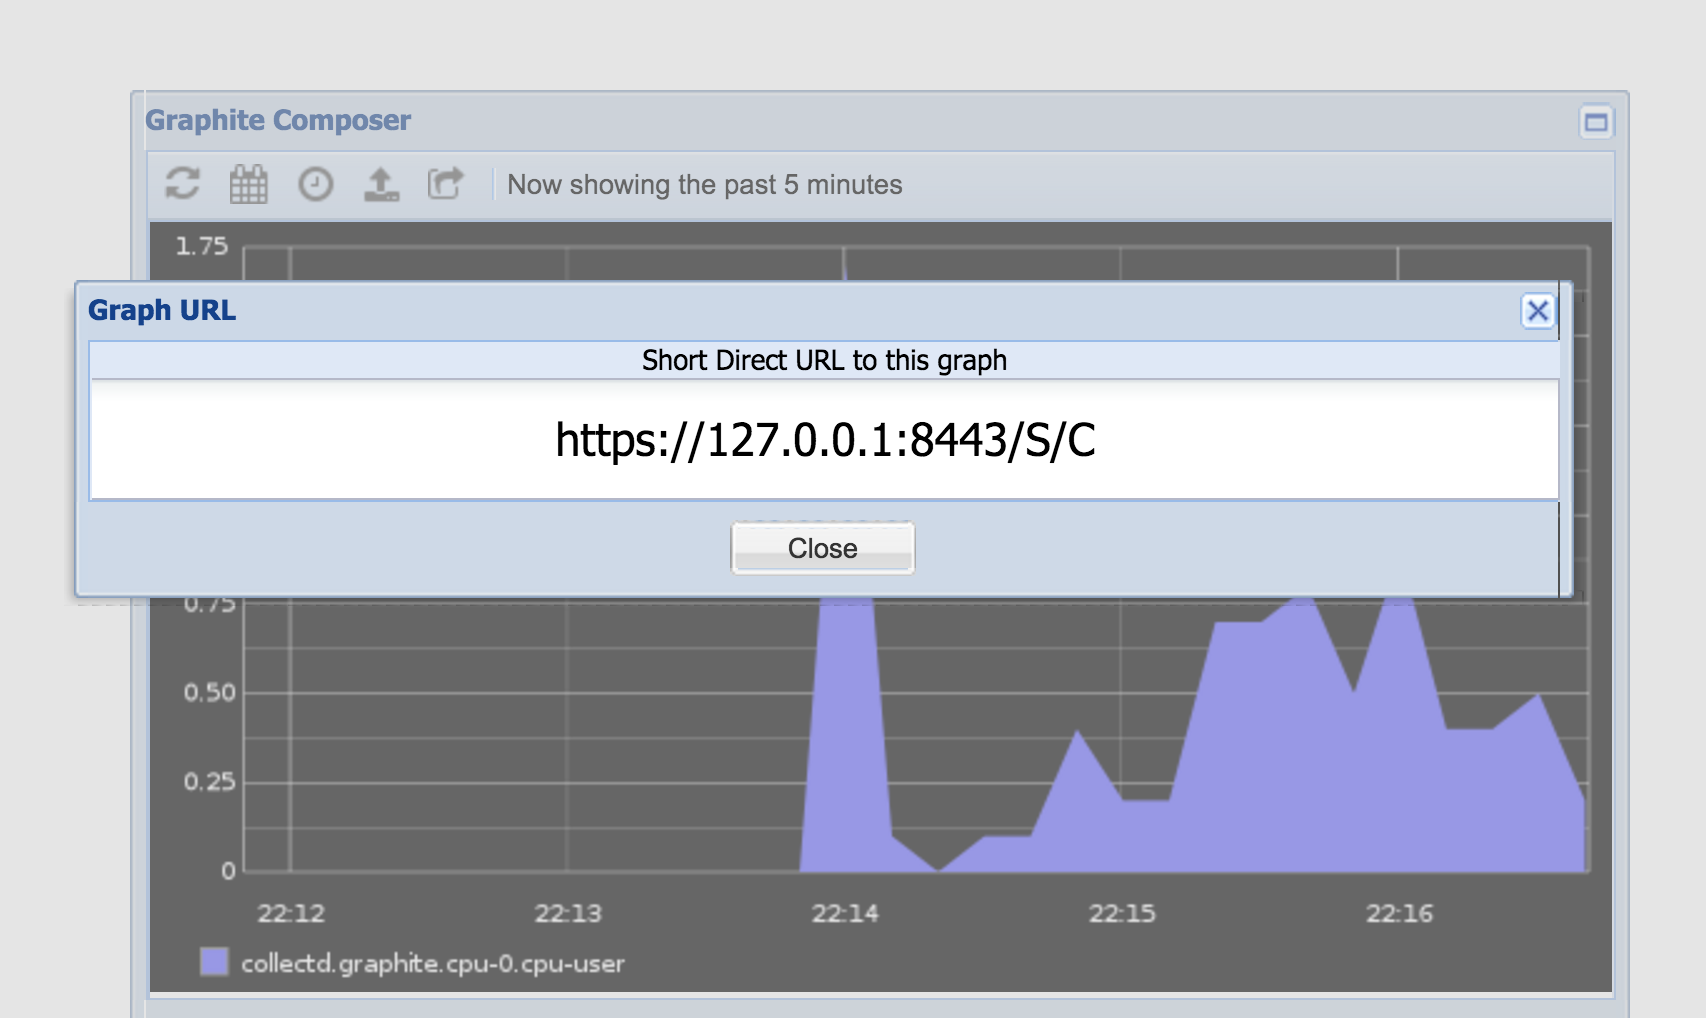
Task: Click the upload/save graph icon
Action: pyautogui.click(x=381, y=184)
